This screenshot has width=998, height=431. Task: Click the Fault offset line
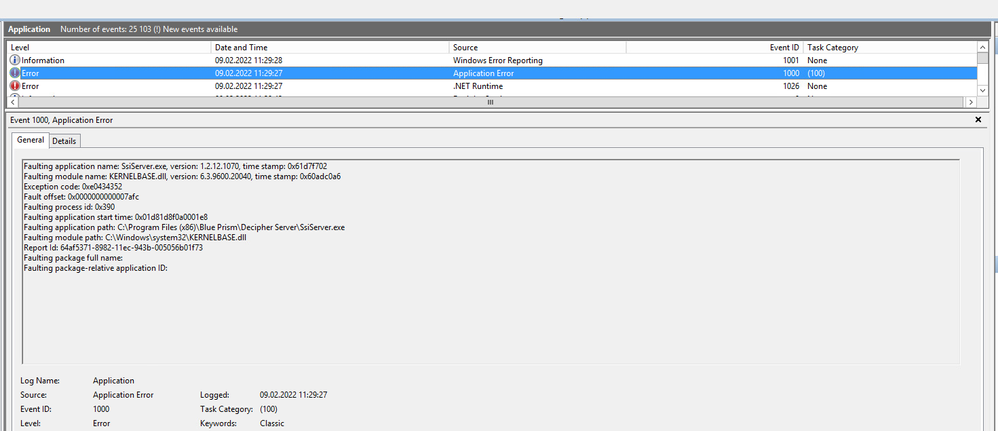pyautogui.click(x=81, y=197)
